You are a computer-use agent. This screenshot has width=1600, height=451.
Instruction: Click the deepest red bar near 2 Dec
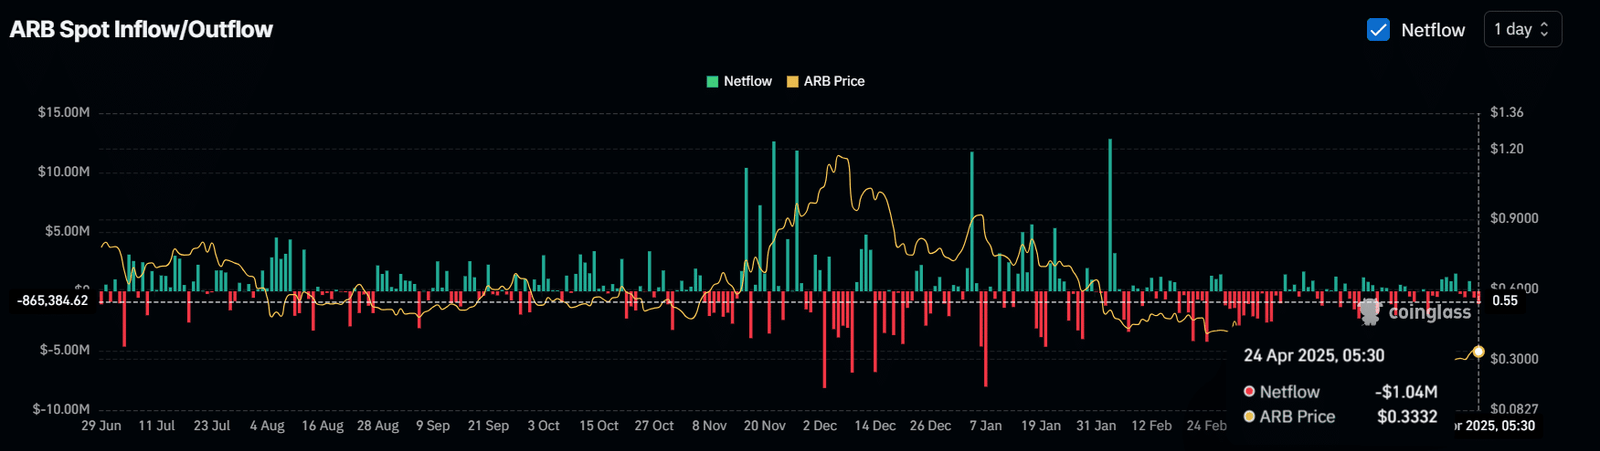click(x=824, y=340)
